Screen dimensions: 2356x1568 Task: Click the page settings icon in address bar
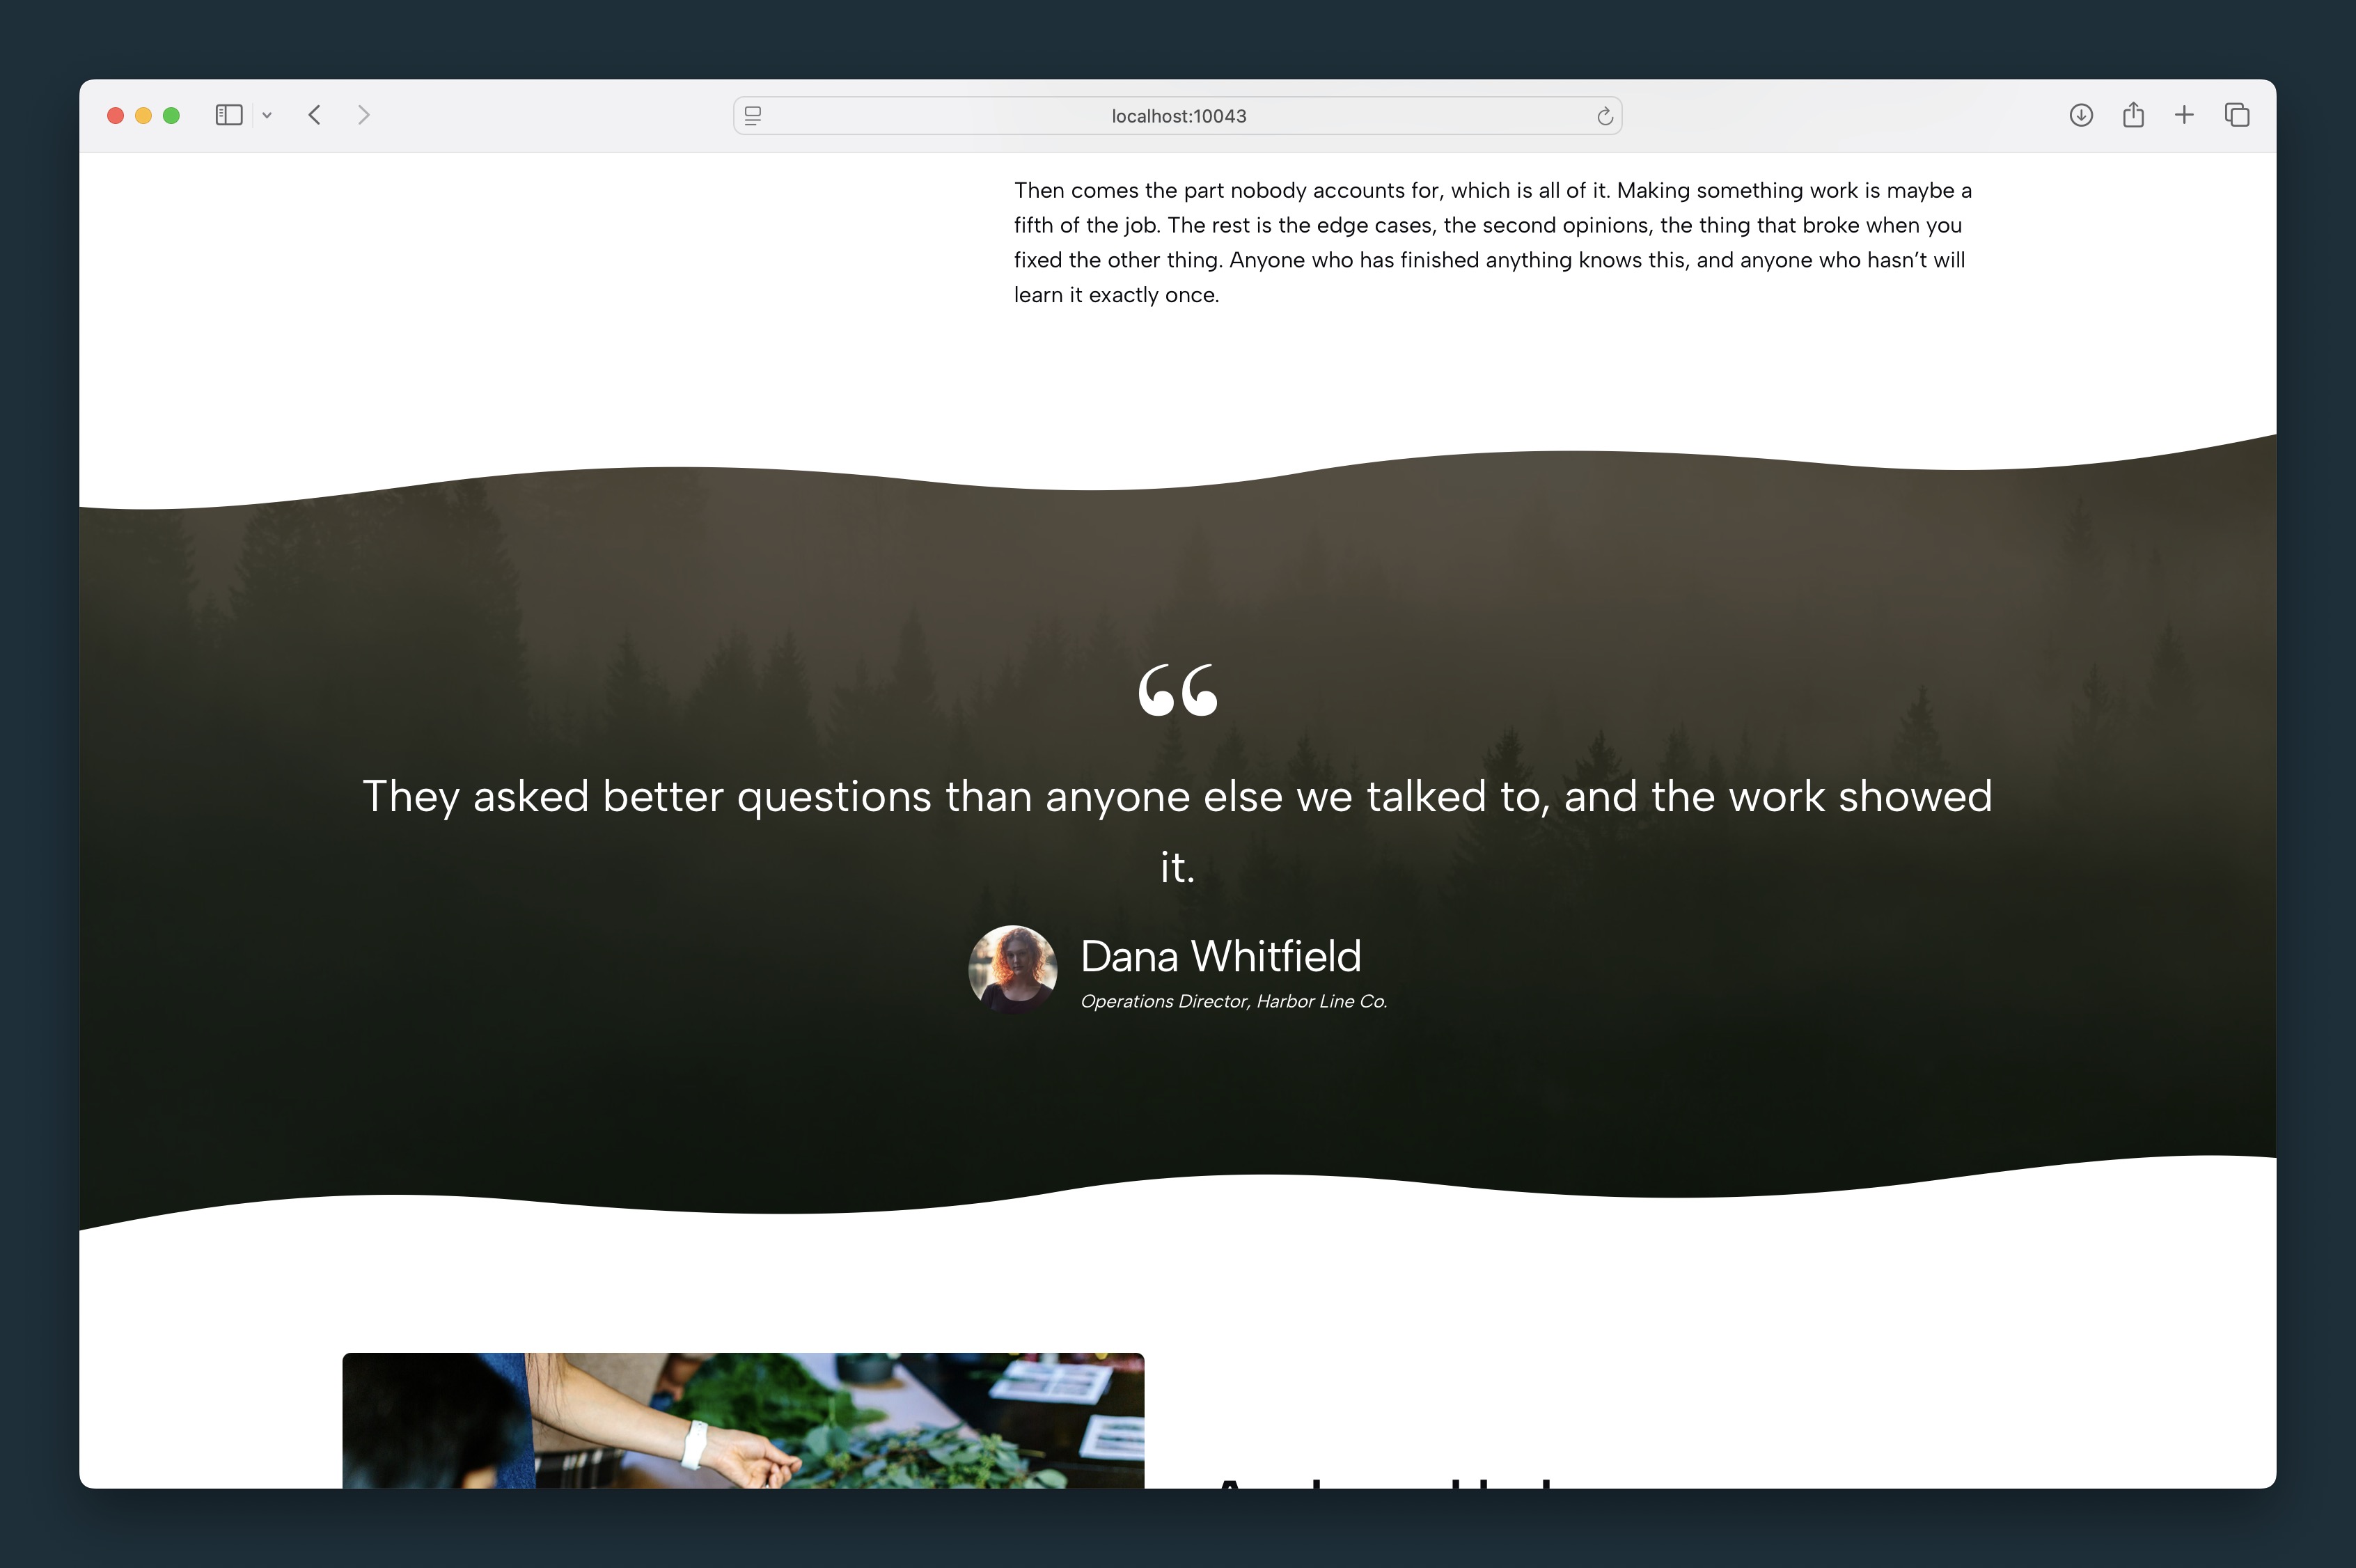click(753, 116)
